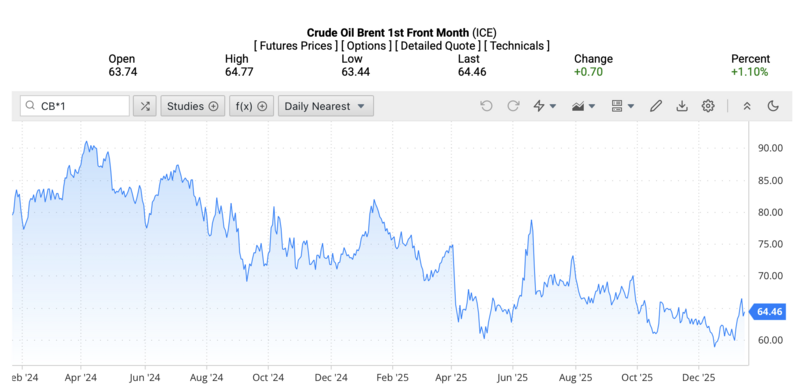
Task: Click the plus icon in f(x) button
Action: 262,106
